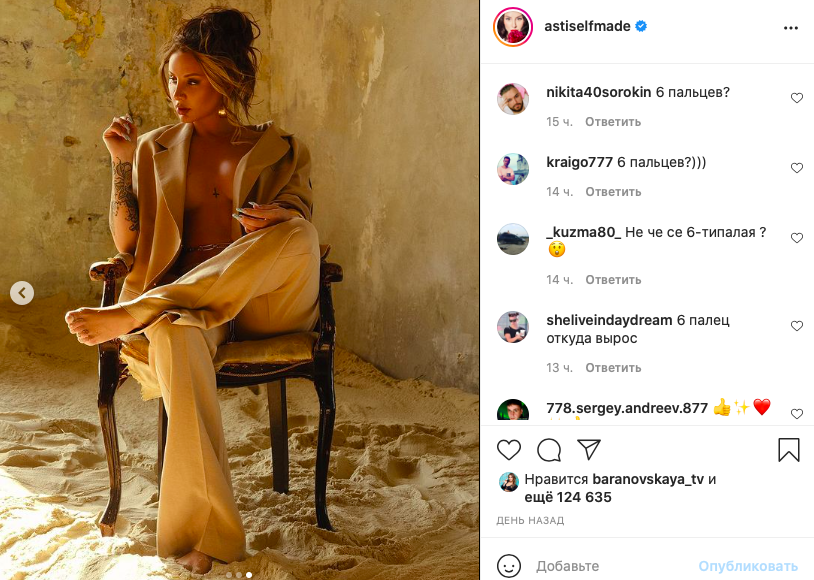Open the baranovskaya_tv profile link in likes
The width and height of the screenshot is (814, 580).
[x=648, y=479]
